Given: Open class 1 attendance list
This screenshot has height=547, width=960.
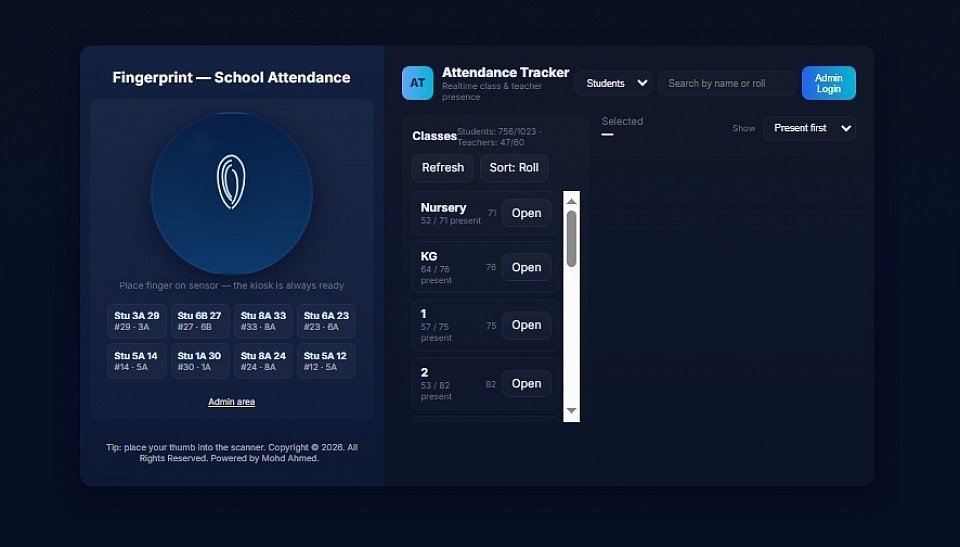Looking at the screenshot, I should pos(526,325).
